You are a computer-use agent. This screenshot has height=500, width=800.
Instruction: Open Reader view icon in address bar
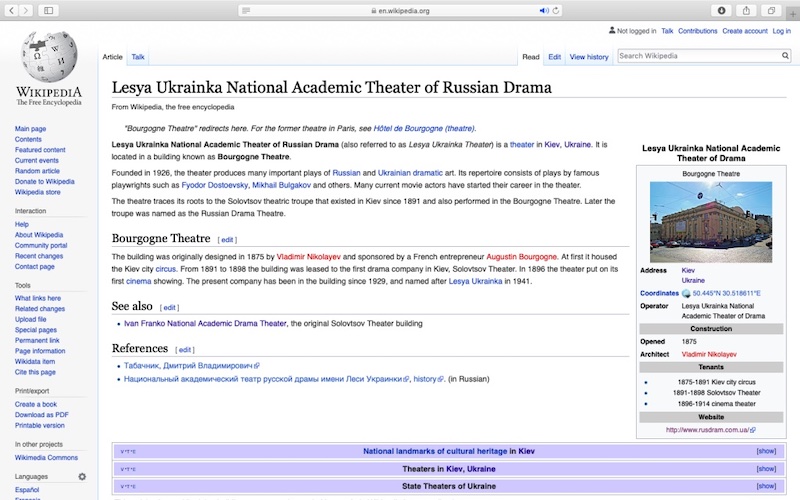[x=246, y=10]
